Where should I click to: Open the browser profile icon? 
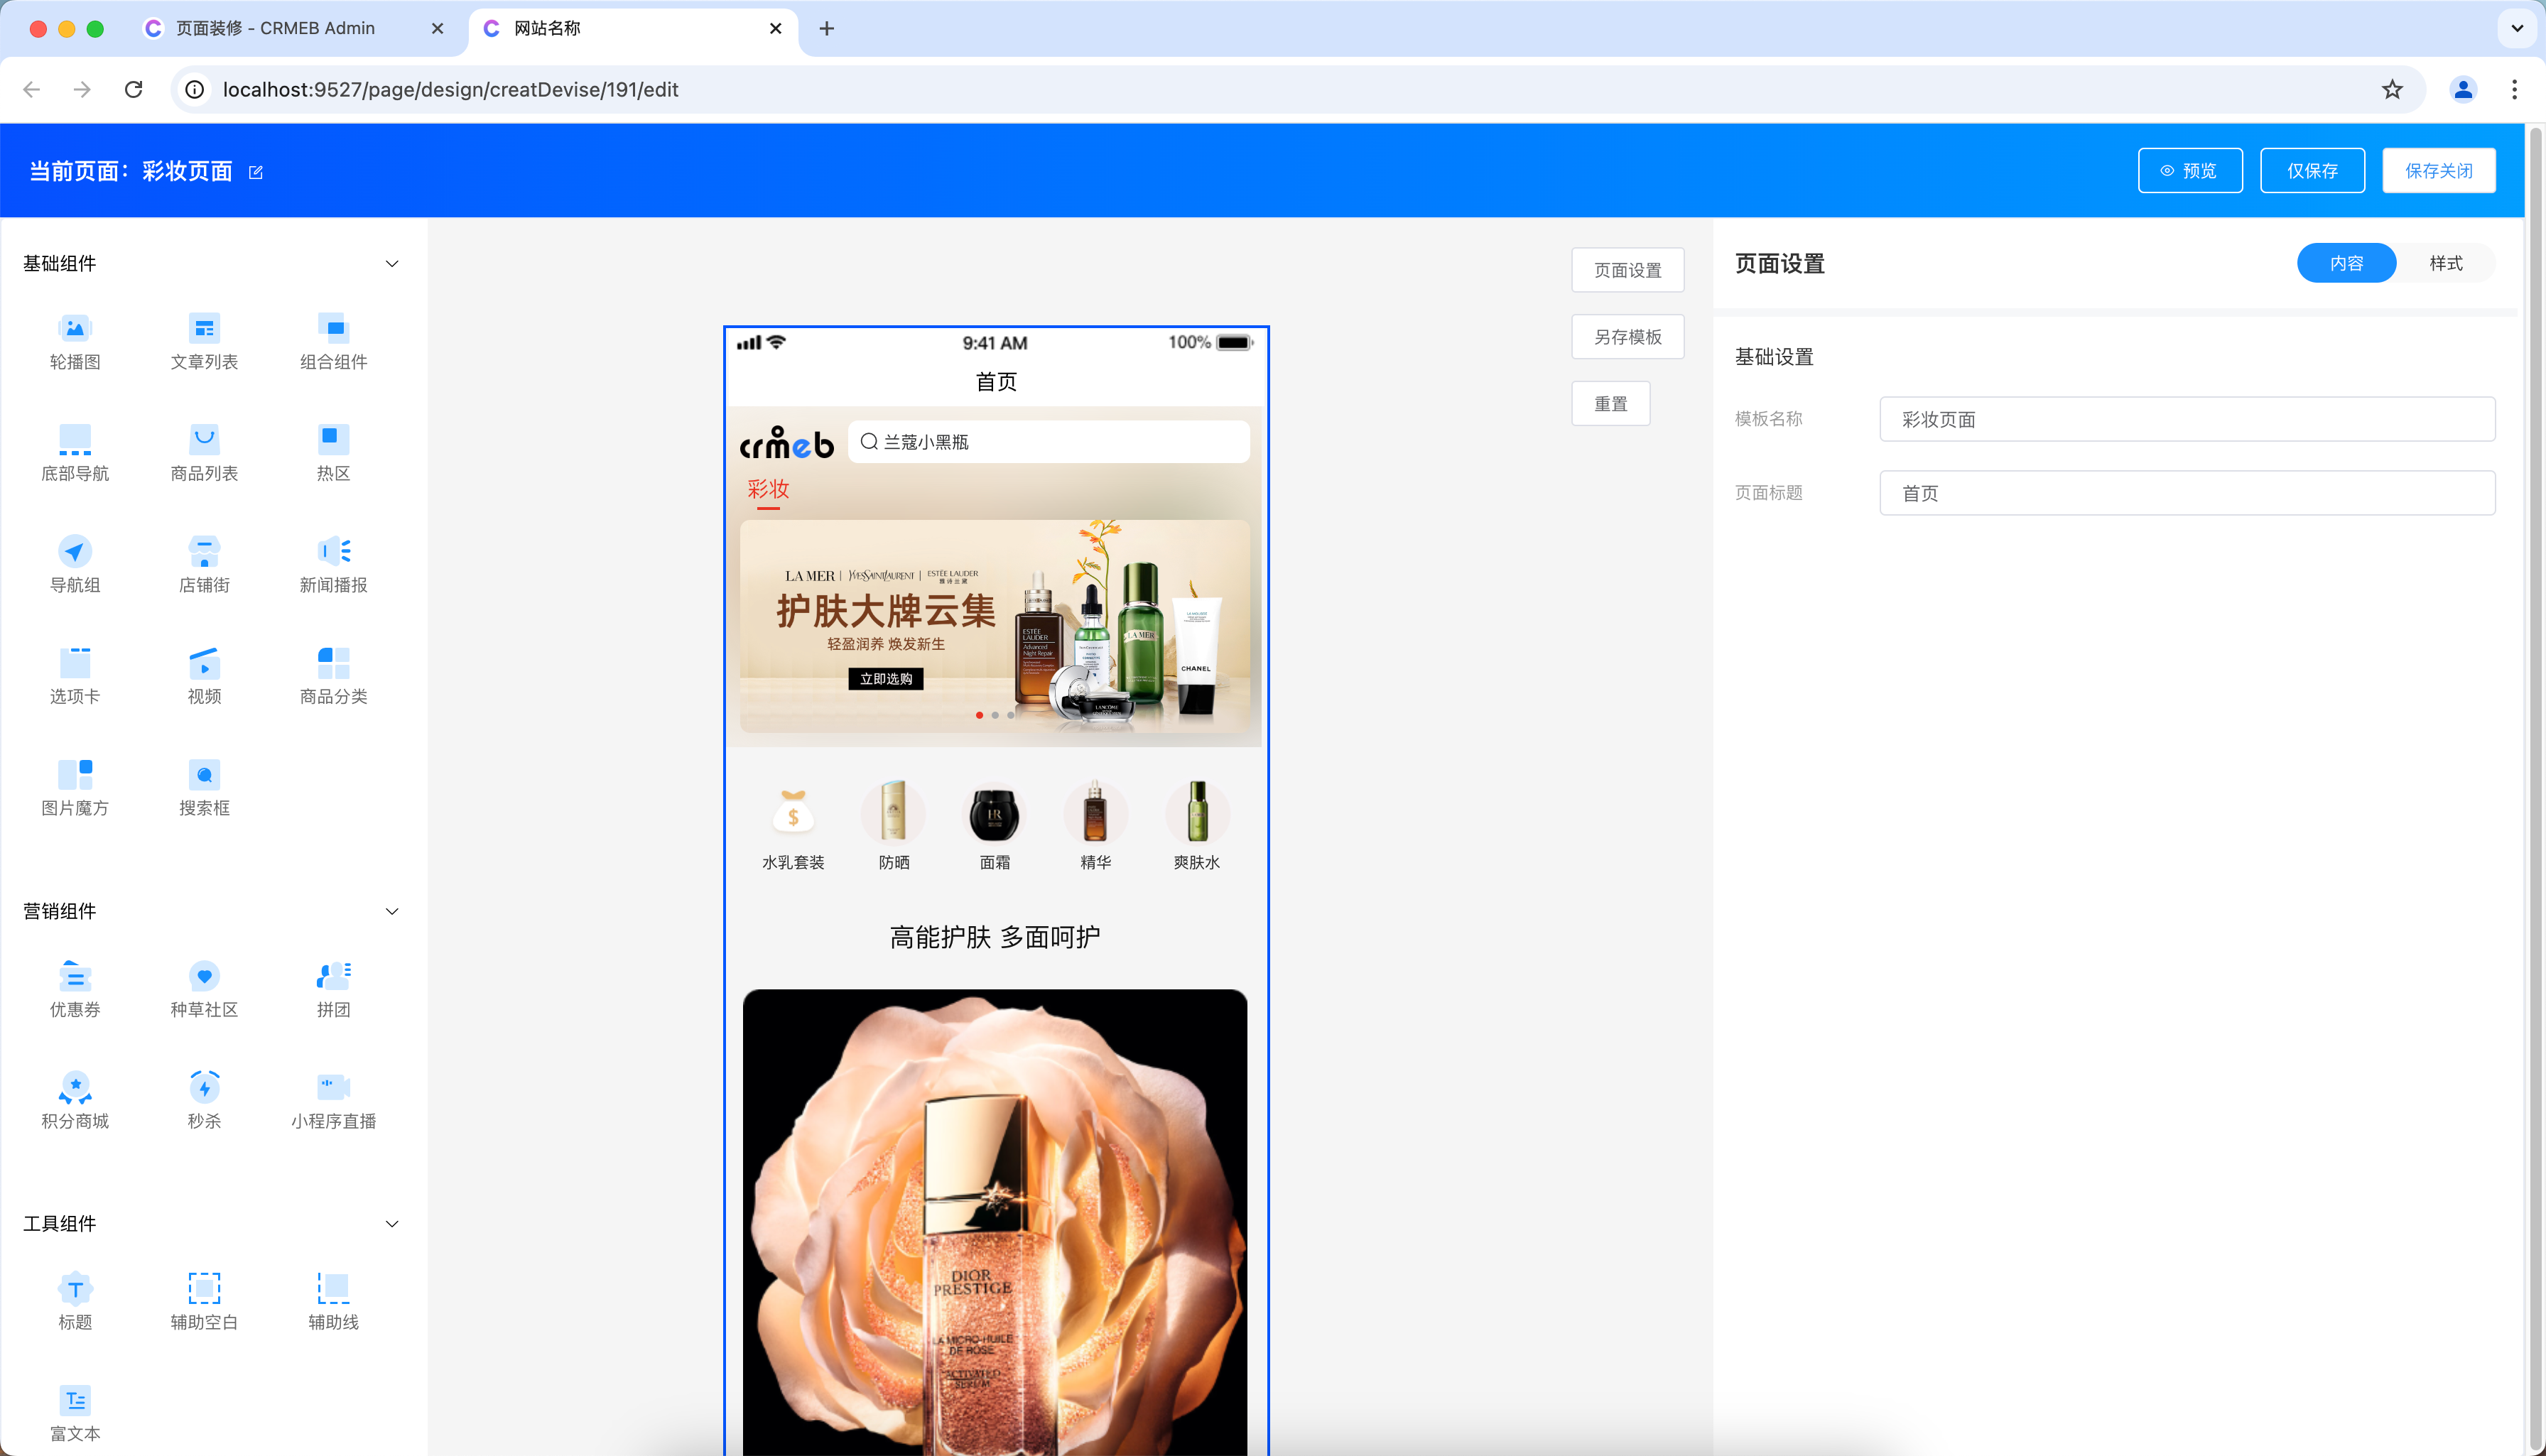2463,90
